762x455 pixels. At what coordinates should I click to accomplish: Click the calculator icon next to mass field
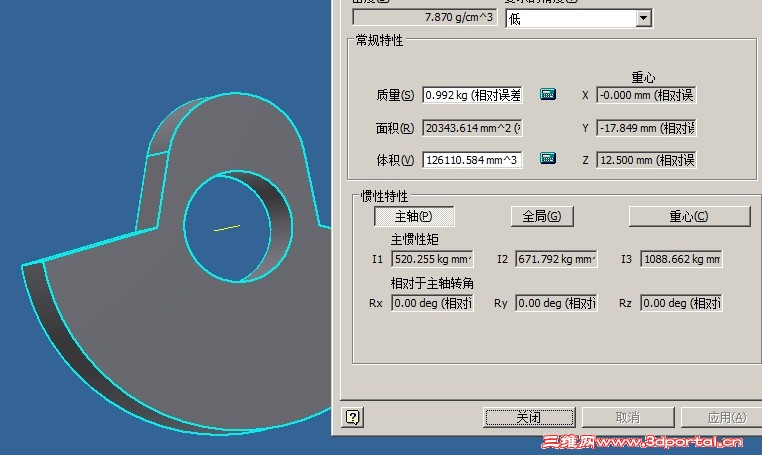pos(548,94)
